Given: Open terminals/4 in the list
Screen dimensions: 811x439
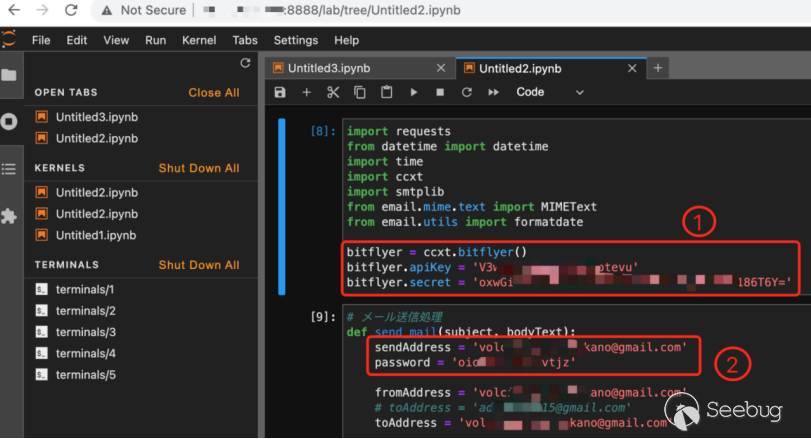Looking at the screenshot, I should [85, 354].
